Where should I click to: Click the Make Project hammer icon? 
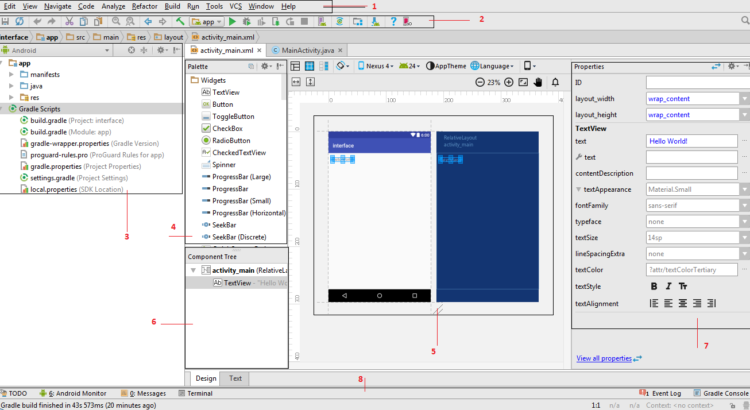tap(180, 21)
